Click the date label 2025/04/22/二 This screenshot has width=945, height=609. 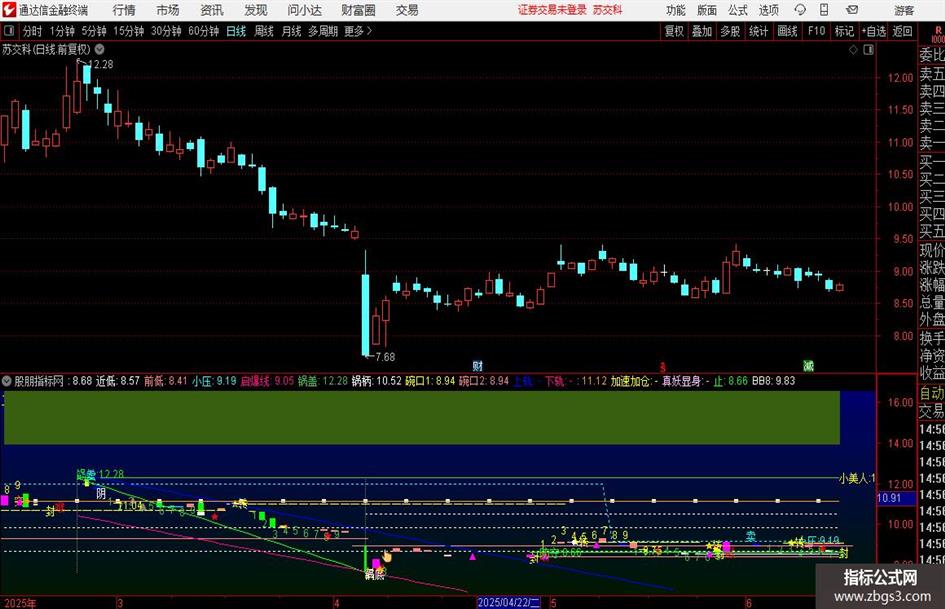click(509, 602)
